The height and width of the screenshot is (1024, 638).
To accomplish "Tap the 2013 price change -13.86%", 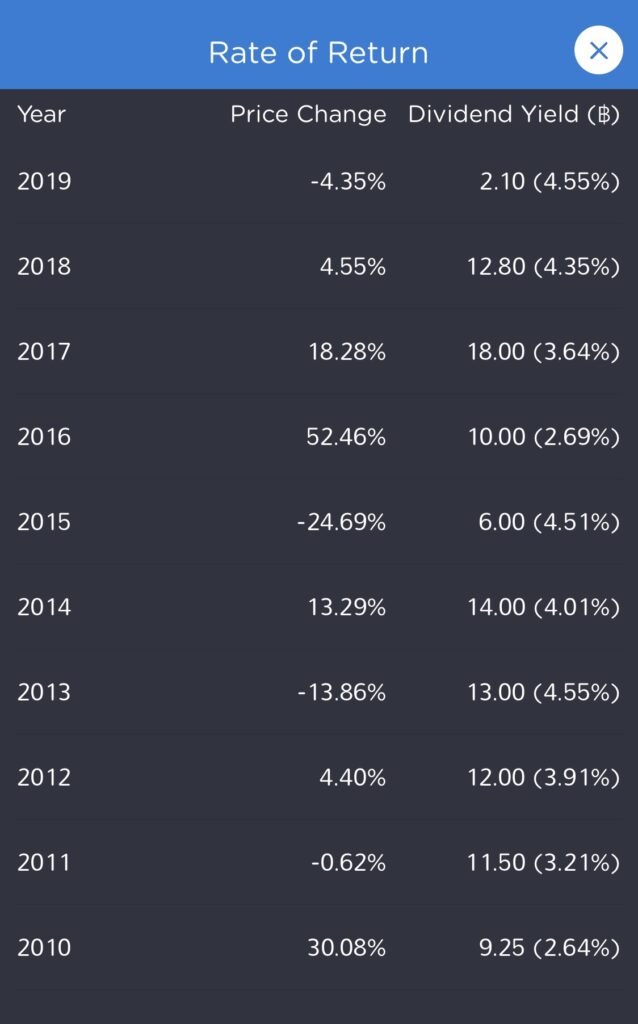I will pos(341,692).
